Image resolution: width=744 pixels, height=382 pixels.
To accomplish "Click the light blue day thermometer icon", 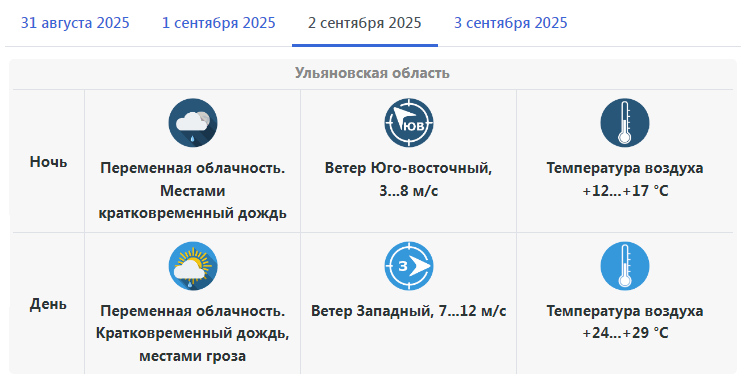I will point(624,266).
